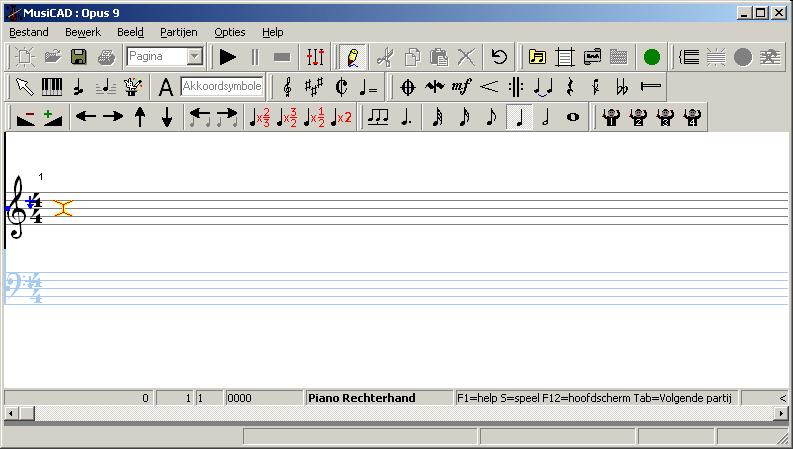Click the printer icon
This screenshot has height=449, width=793.
[106, 57]
